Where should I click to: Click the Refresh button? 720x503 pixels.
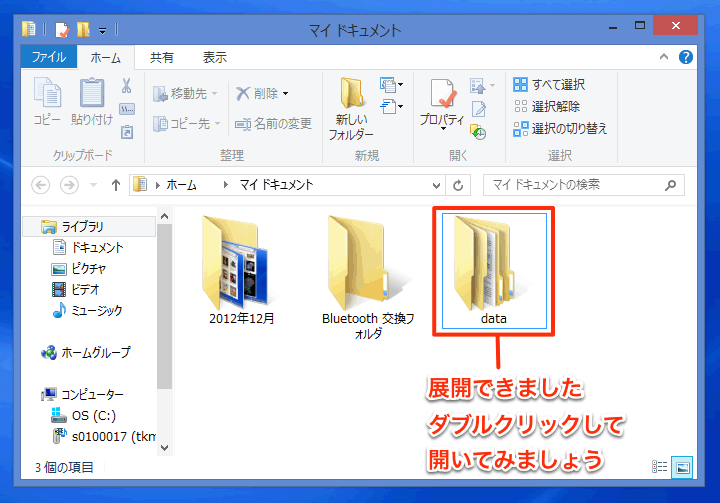pos(458,186)
